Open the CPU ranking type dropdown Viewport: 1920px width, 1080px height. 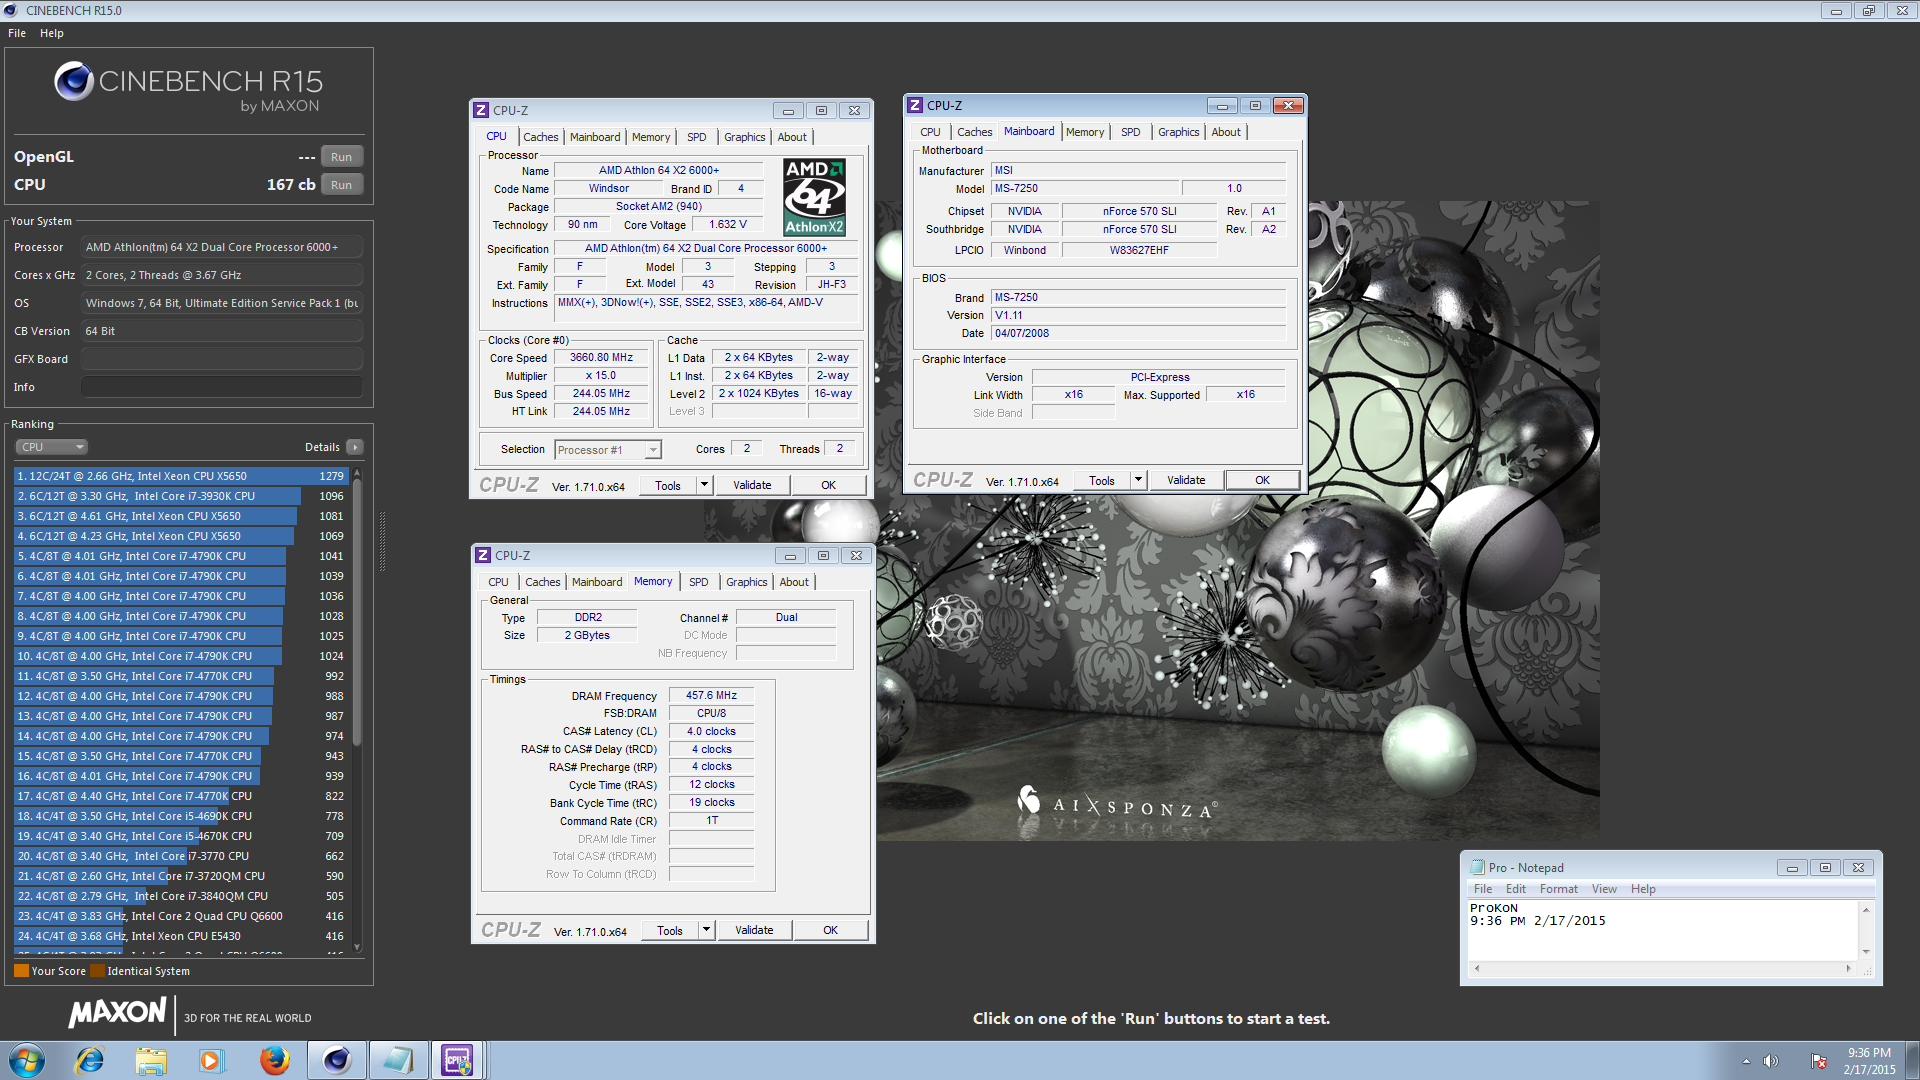(x=51, y=447)
